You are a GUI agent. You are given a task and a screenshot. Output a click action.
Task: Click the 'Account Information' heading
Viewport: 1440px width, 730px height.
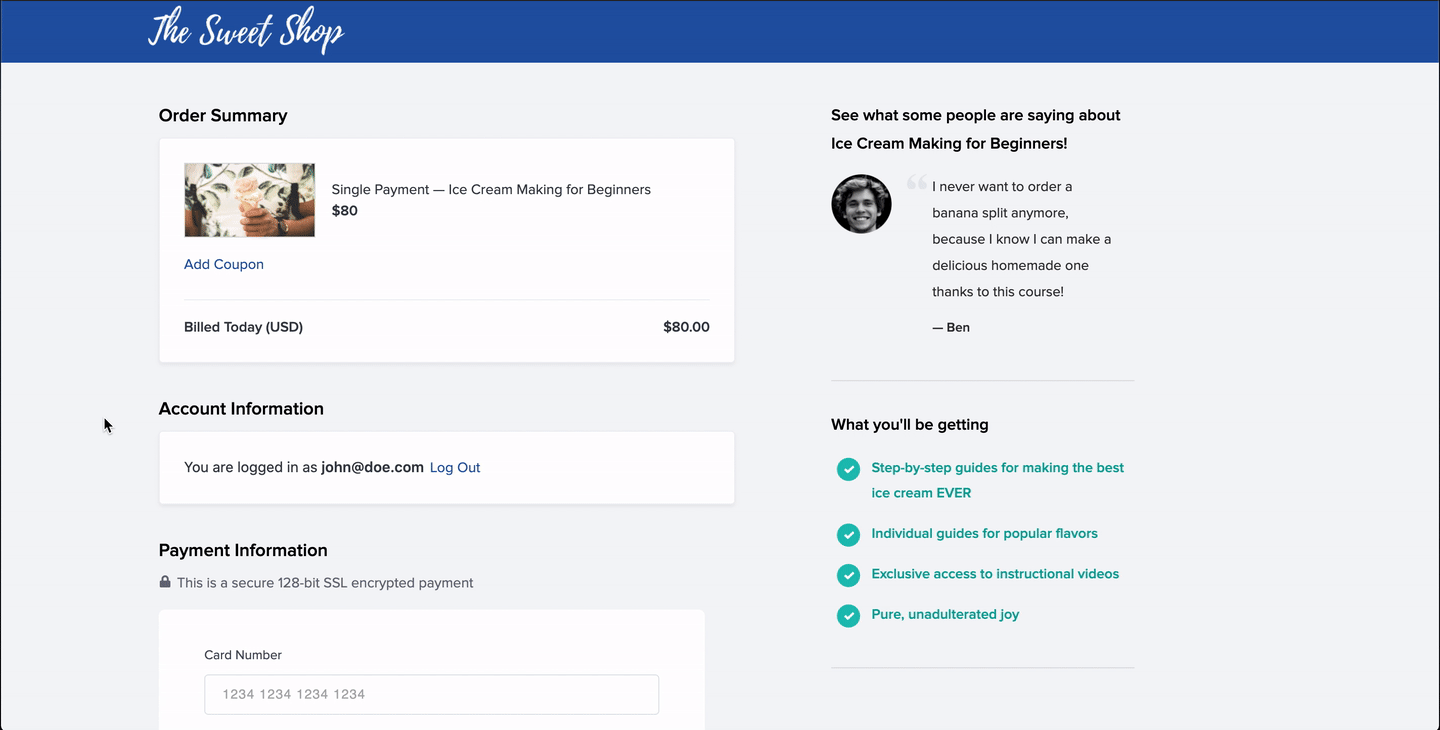click(x=241, y=408)
